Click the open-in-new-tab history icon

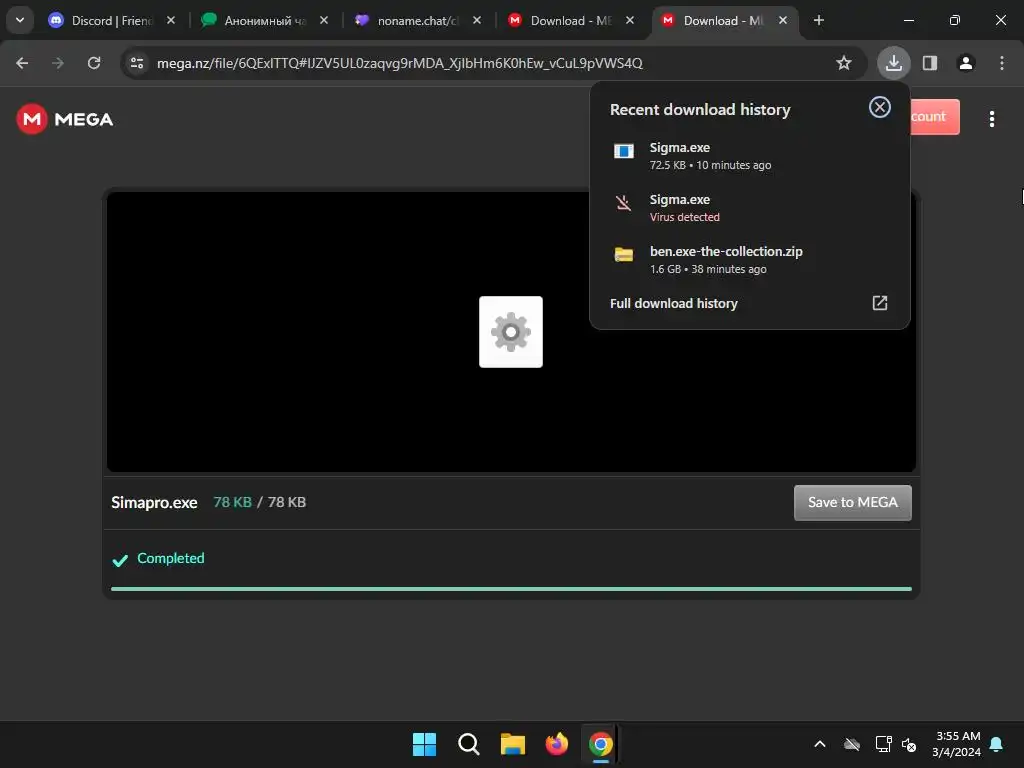(x=879, y=303)
